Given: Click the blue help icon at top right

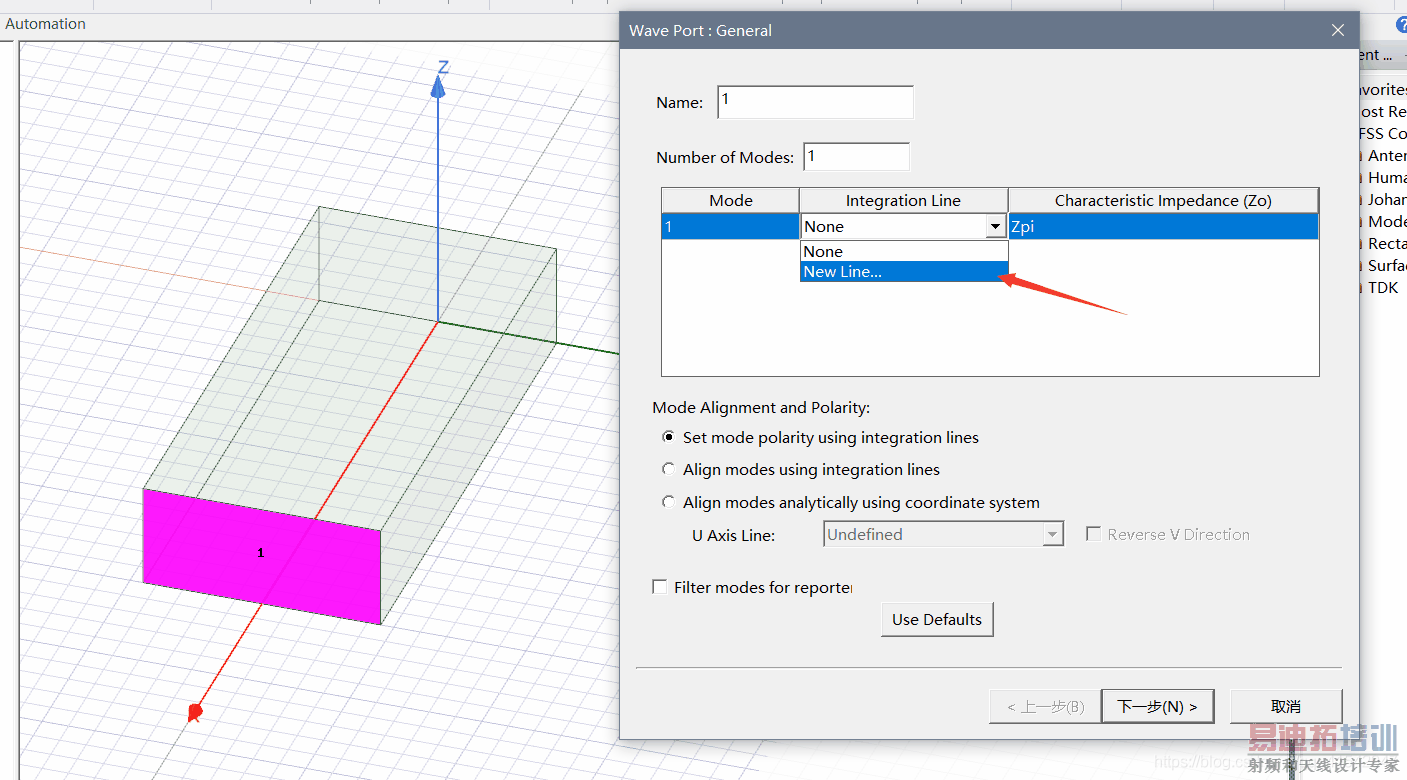Looking at the screenshot, I should click(x=1401, y=25).
